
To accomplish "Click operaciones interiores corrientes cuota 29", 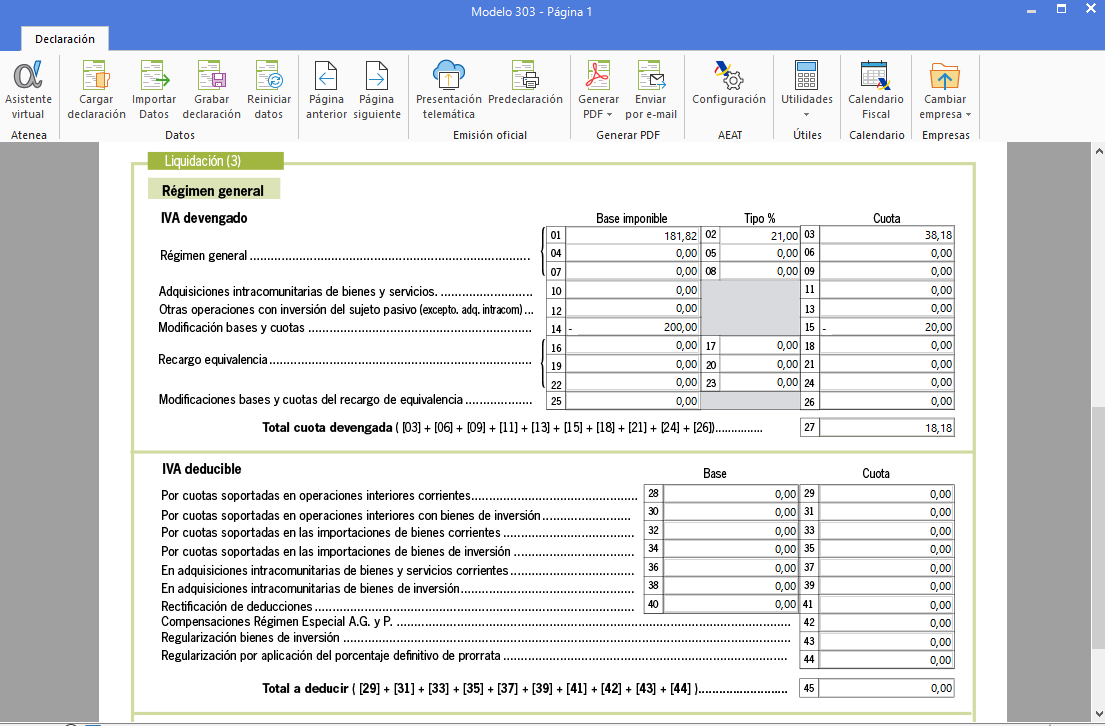I will (x=887, y=494).
